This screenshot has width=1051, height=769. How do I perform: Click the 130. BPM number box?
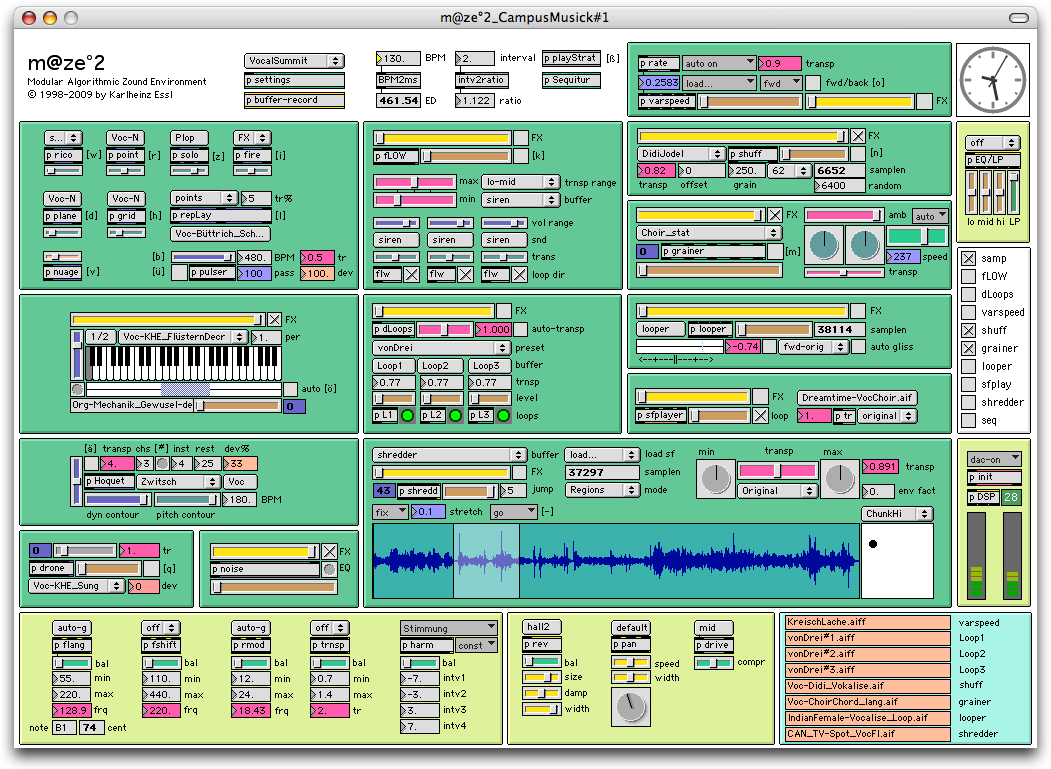pos(399,59)
